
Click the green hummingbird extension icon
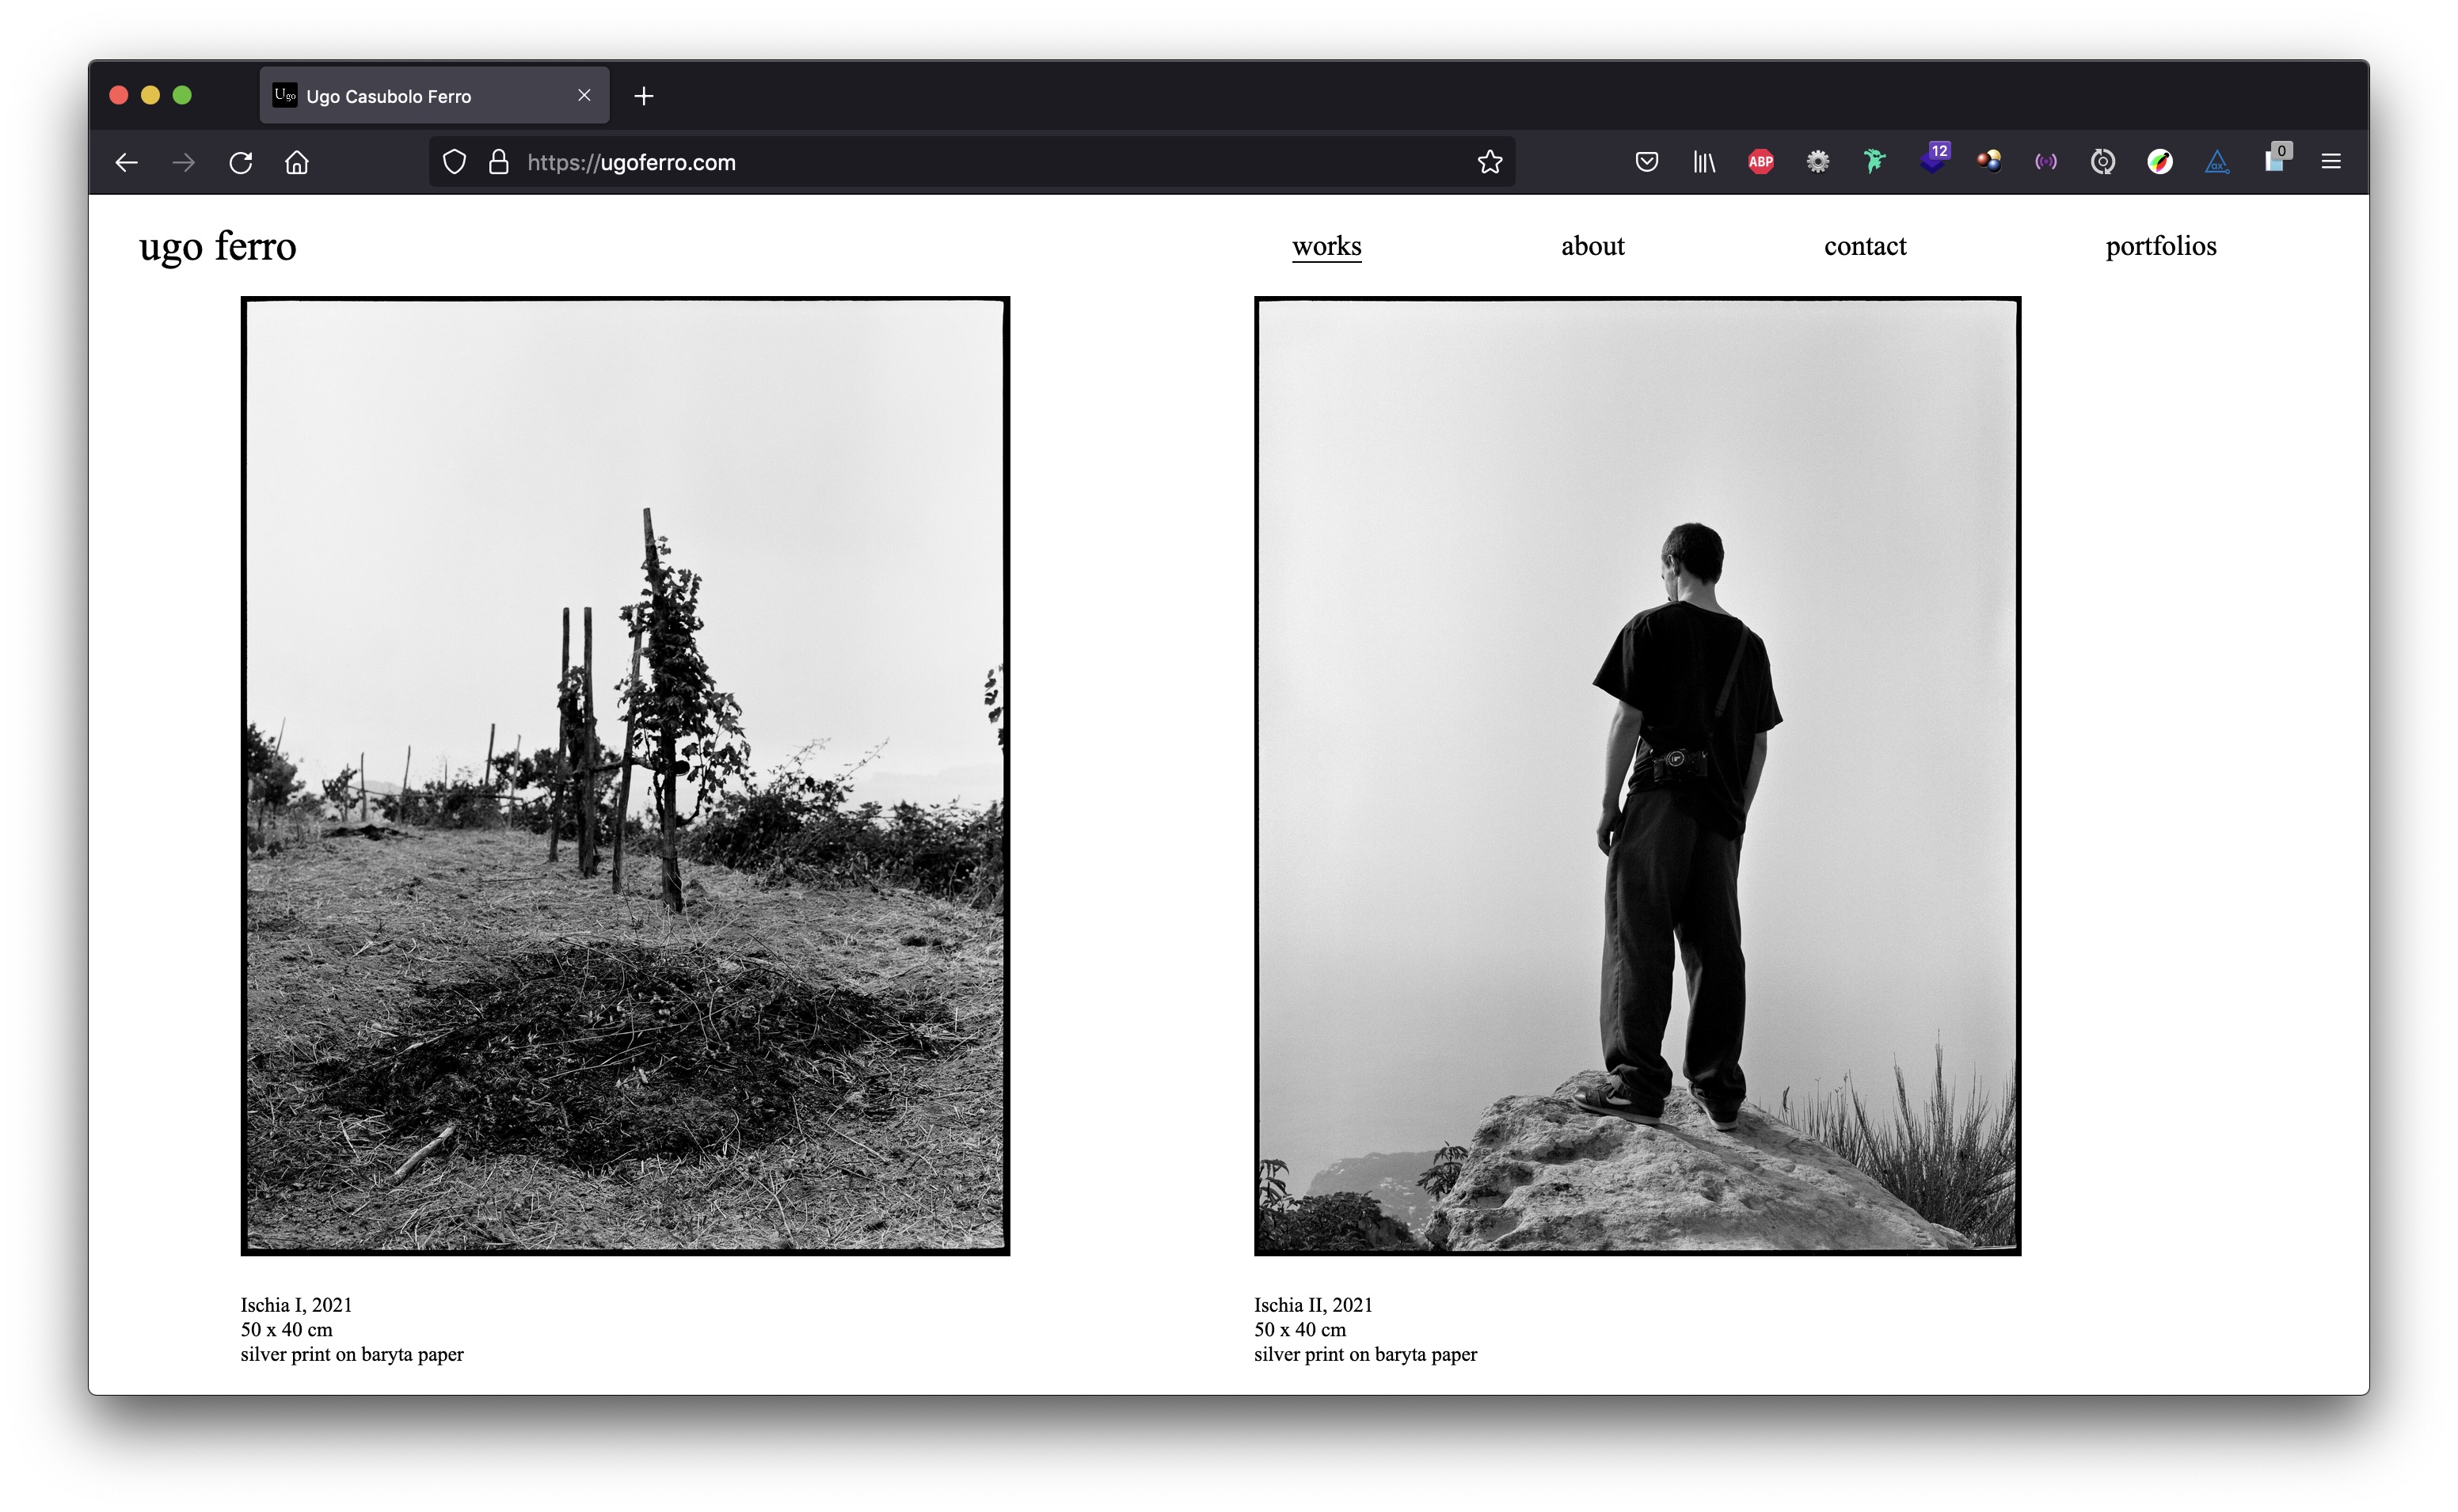[x=1874, y=161]
